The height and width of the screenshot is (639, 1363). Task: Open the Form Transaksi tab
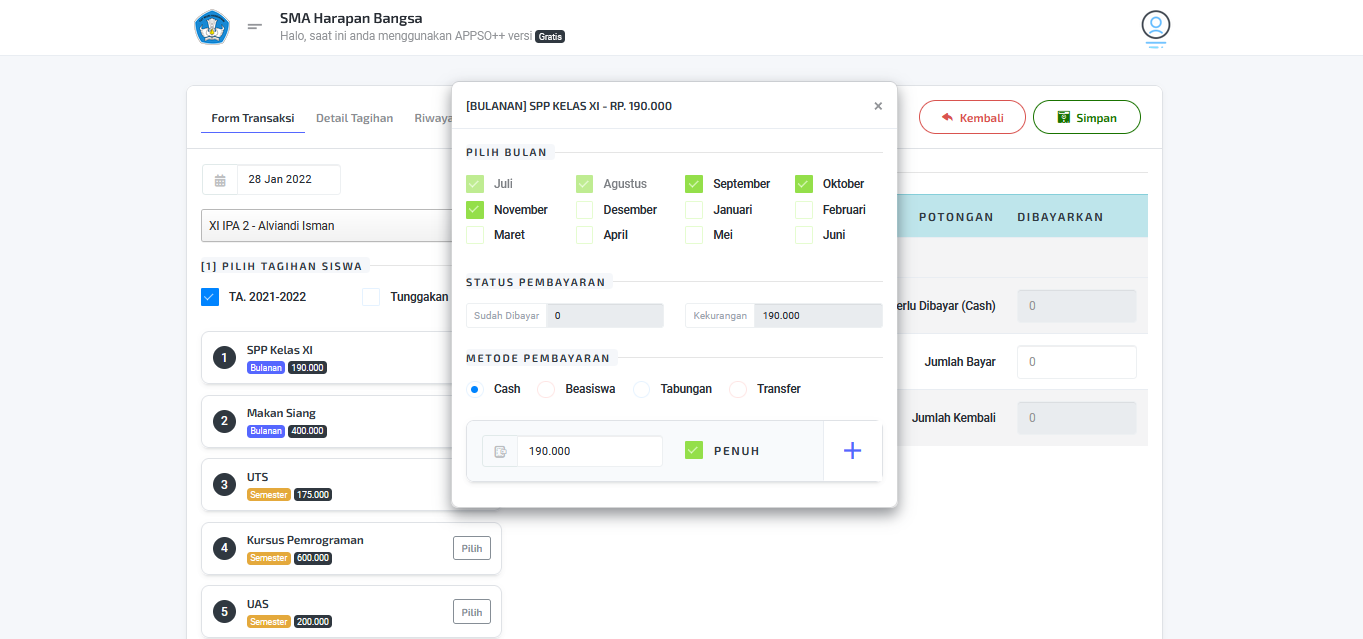coord(252,118)
